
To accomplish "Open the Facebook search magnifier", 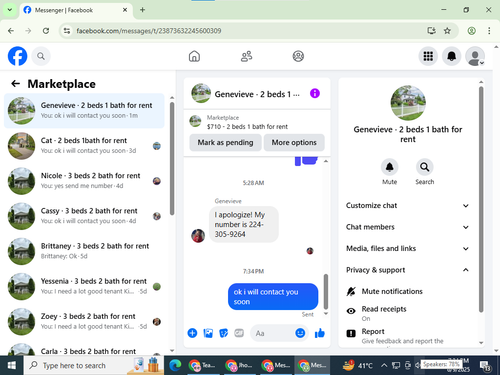I will click(41, 56).
